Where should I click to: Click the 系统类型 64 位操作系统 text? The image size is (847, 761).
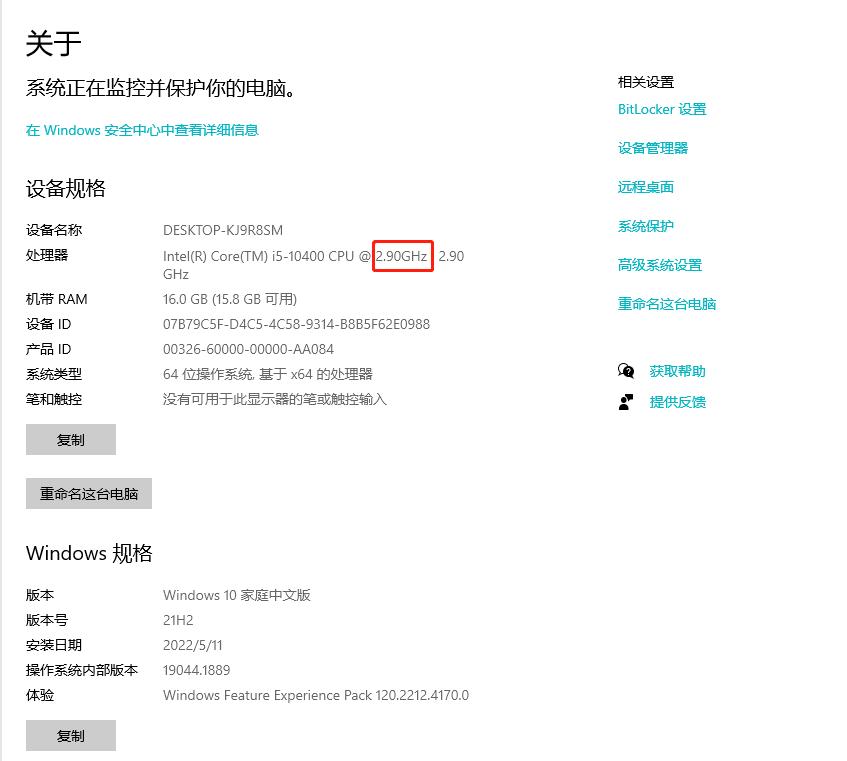[x=268, y=372]
